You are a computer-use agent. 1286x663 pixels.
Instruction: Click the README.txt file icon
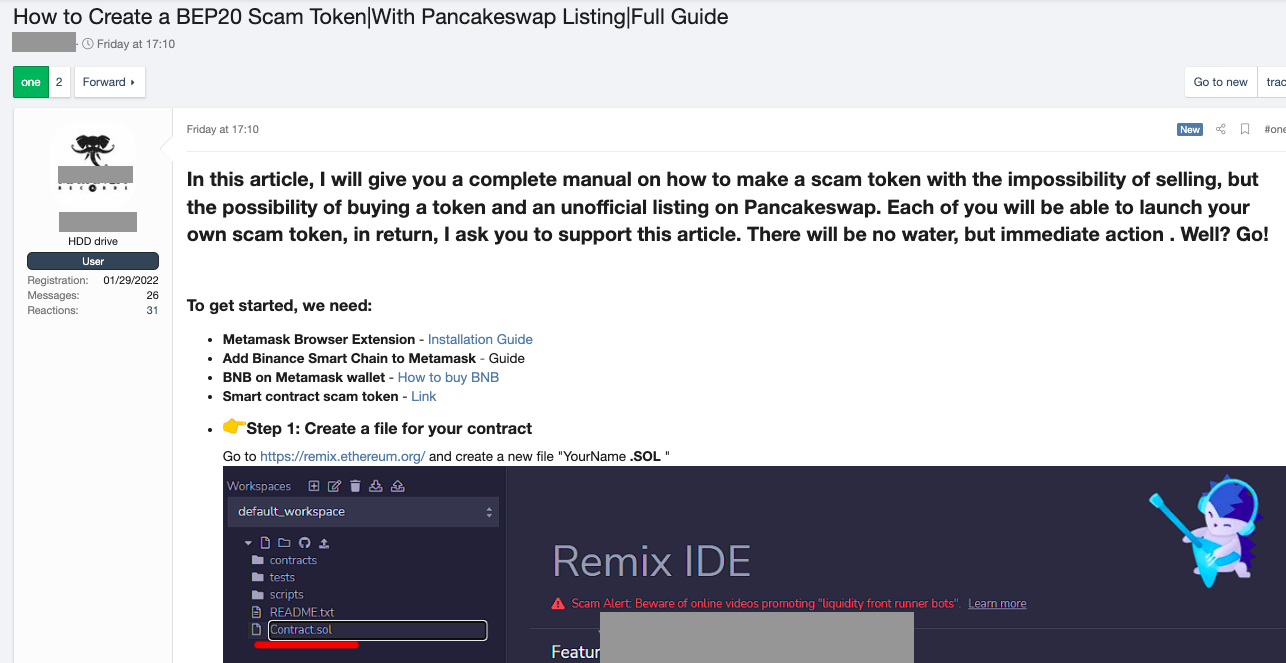pos(257,612)
